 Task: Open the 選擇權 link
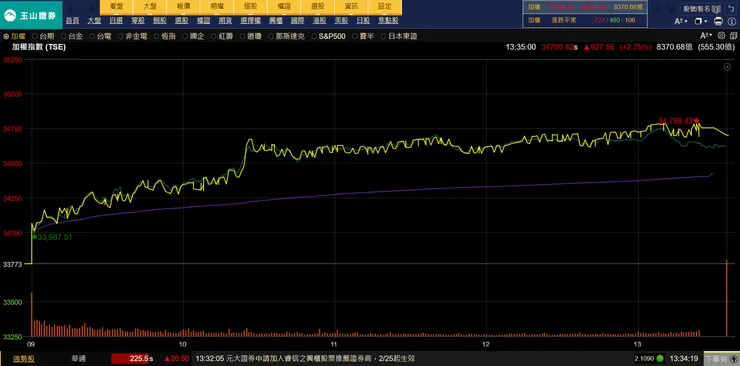pos(250,21)
